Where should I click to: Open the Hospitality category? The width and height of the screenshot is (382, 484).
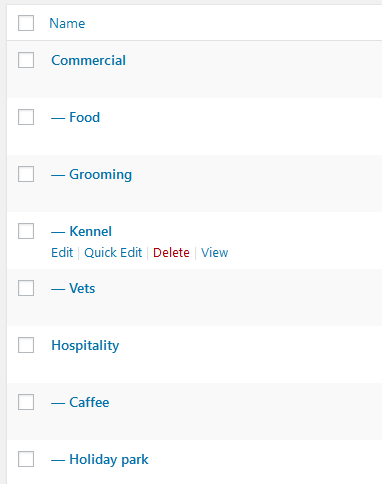[85, 346]
